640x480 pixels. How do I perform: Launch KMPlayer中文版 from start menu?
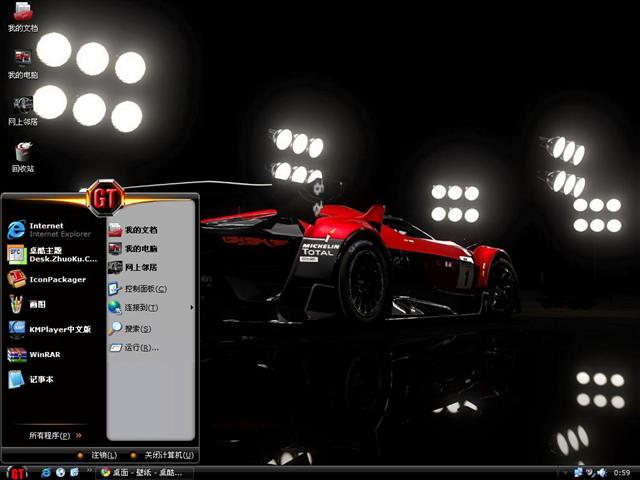52,329
